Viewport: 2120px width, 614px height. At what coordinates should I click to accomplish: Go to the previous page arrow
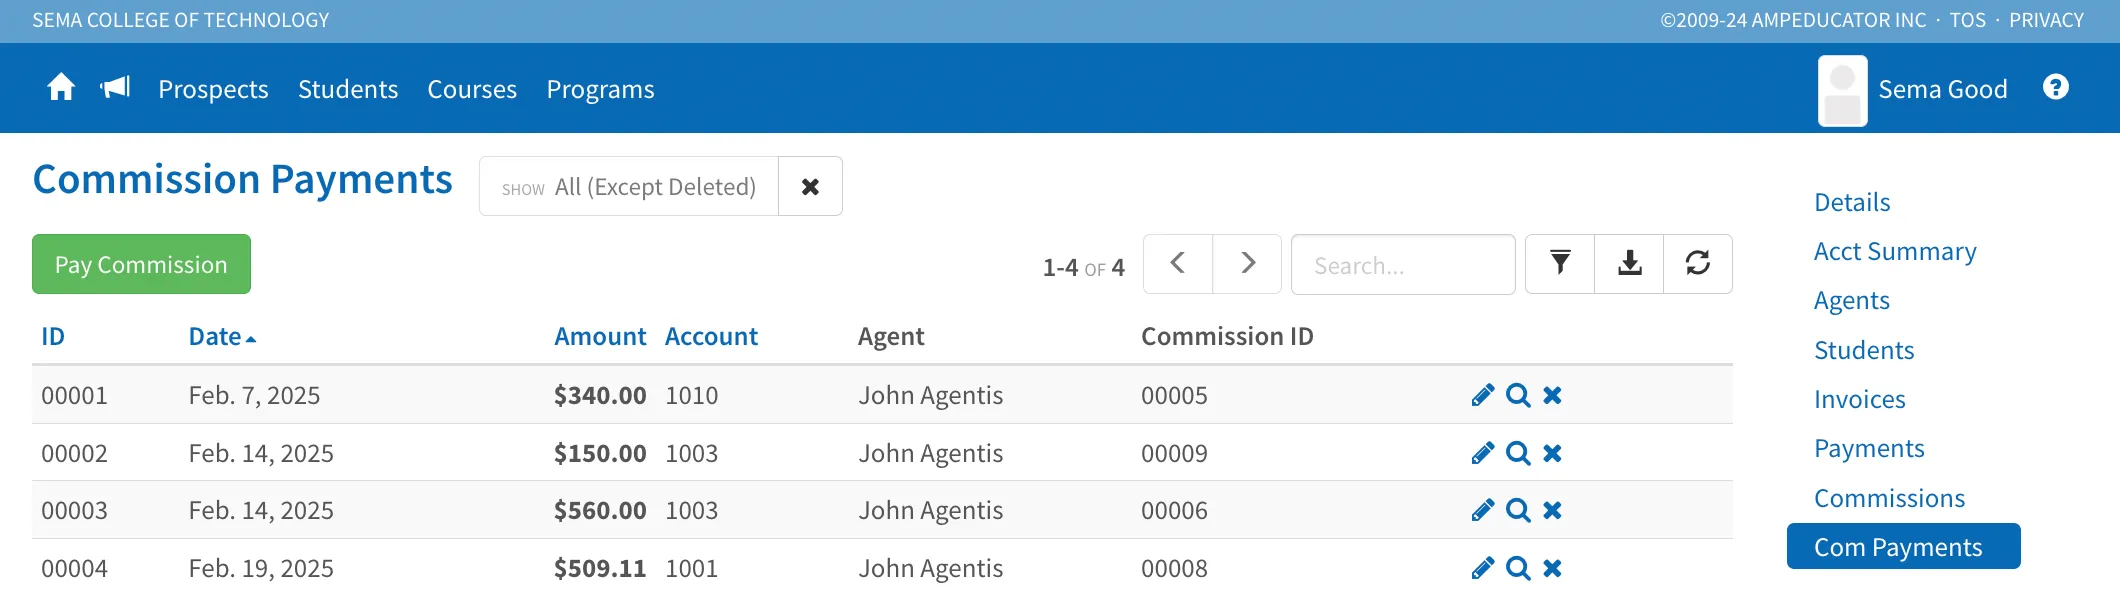pyautogui.click(x=1178, y=264)
